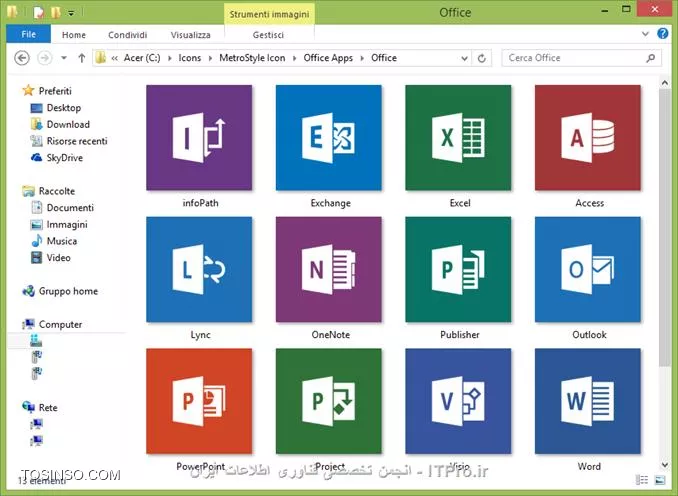This screenshot has height=496, width=678.
Task: Switch to large thumbnails view in status bar
Action: click(660, 480)
